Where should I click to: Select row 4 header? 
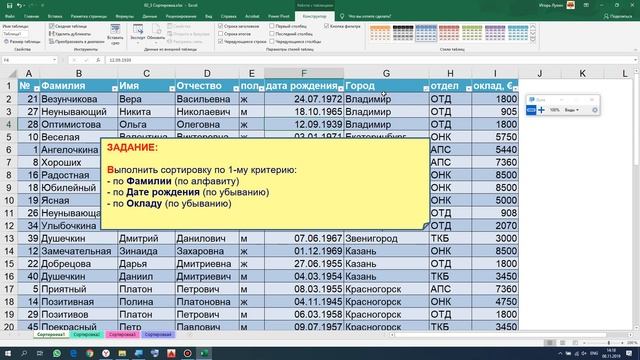click(9, 124)
